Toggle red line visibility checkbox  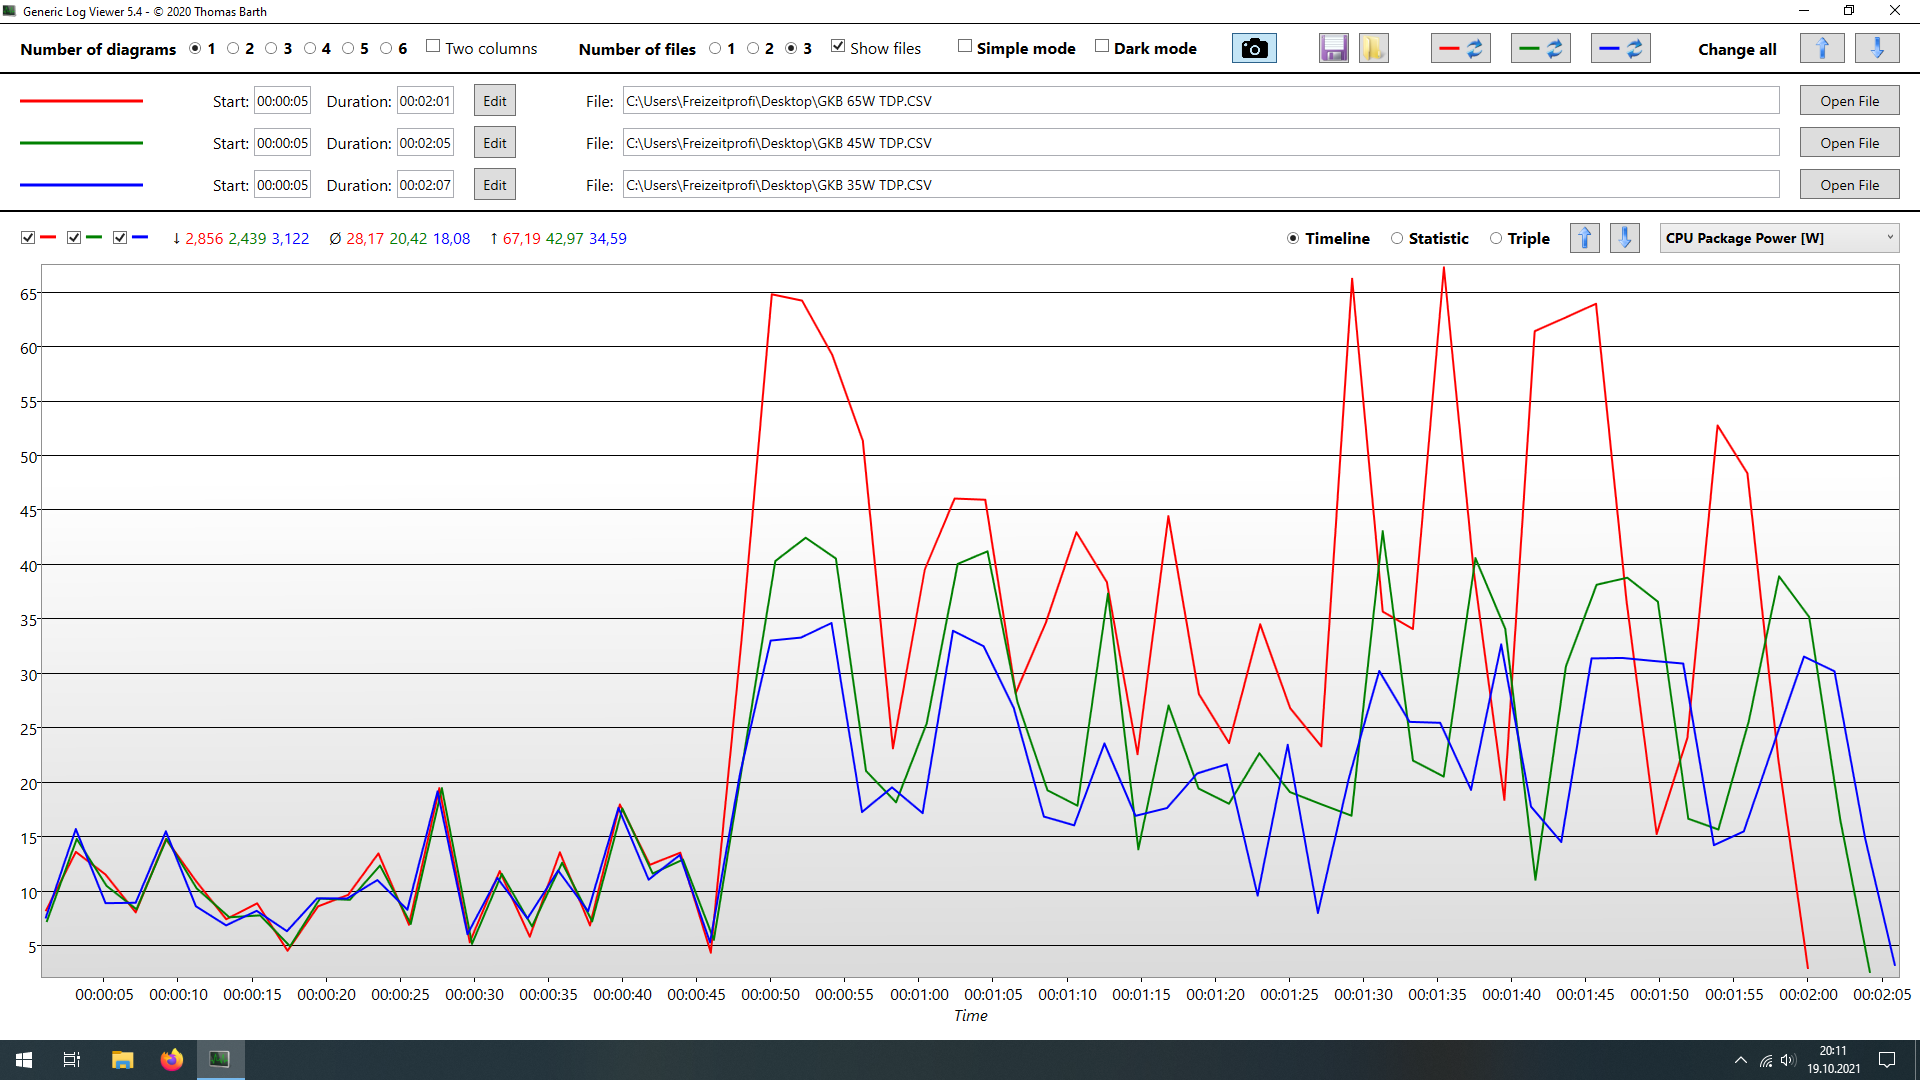[x=28, y=238]
